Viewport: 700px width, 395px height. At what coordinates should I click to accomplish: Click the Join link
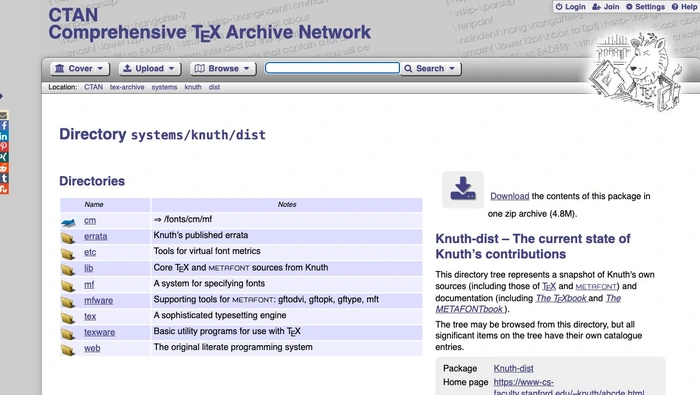pos(606,7)
